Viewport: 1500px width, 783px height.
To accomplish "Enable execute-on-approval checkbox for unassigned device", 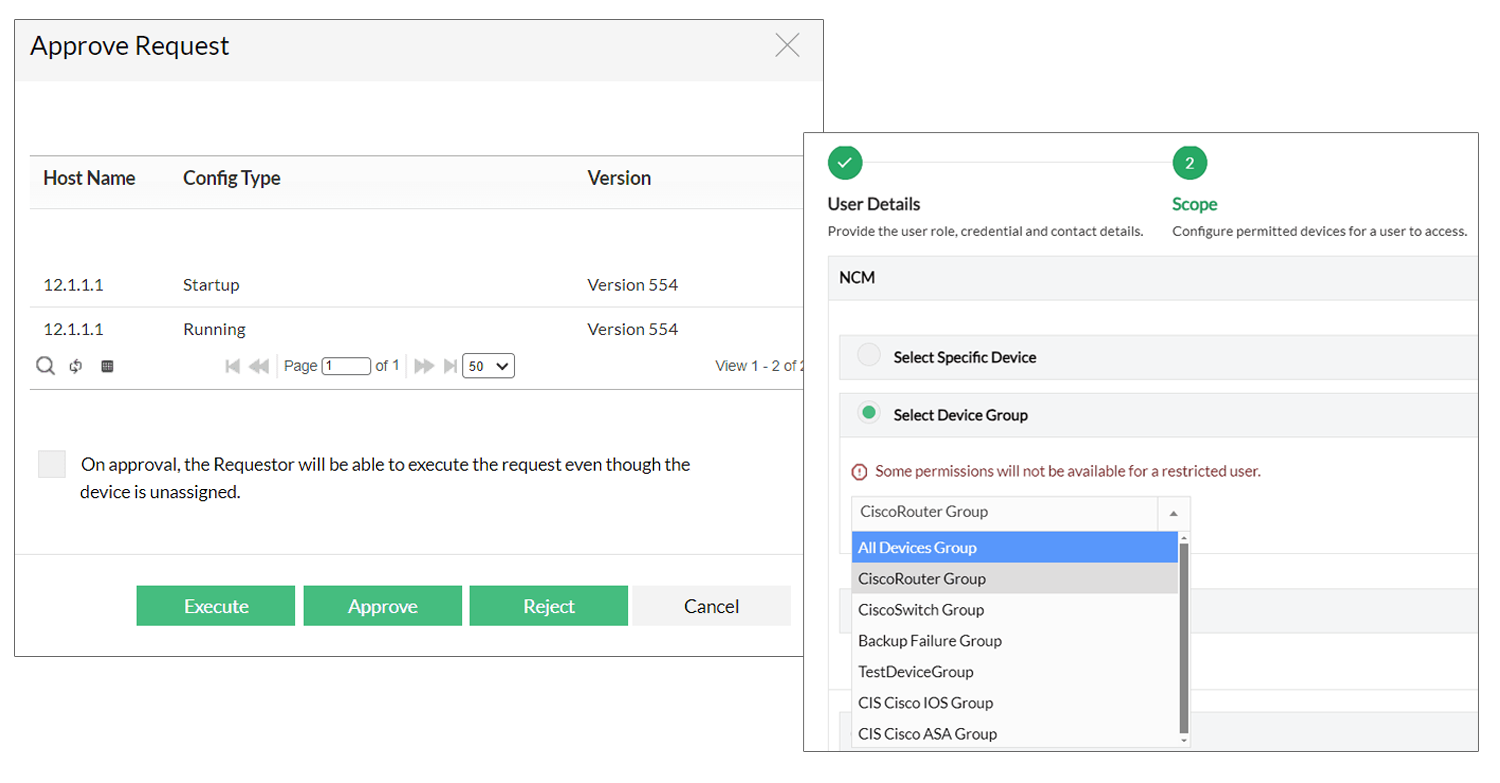I will click(x=52, y=464).
